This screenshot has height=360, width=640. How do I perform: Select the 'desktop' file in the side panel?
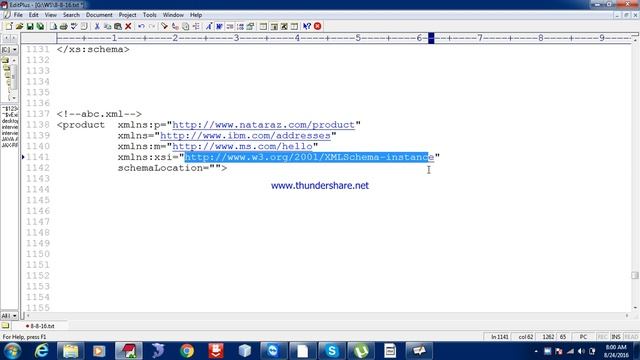click(x=10, y=121)
